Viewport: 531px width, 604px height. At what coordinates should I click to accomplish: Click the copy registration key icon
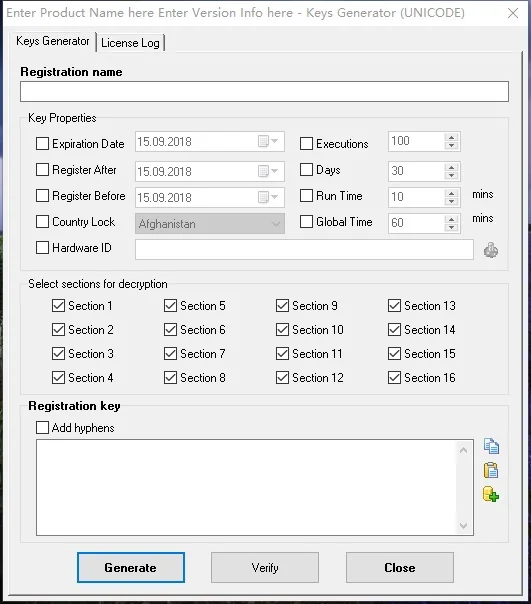[491, 446]
